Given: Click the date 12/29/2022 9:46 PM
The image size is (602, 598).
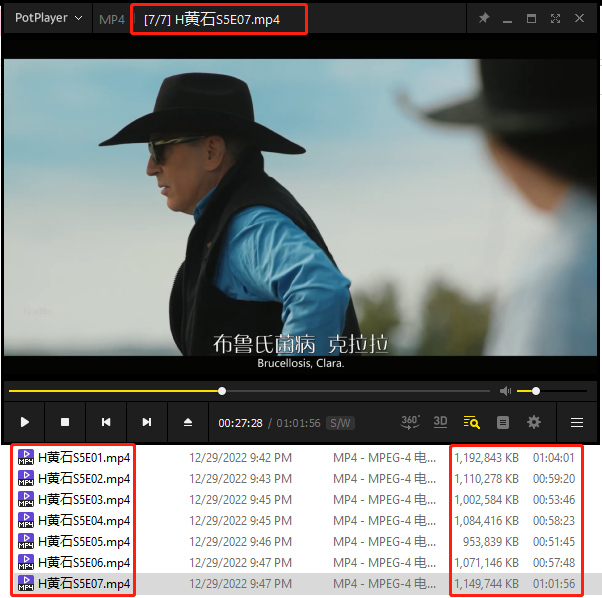Looking at the screenshot, I should (240, 542).
